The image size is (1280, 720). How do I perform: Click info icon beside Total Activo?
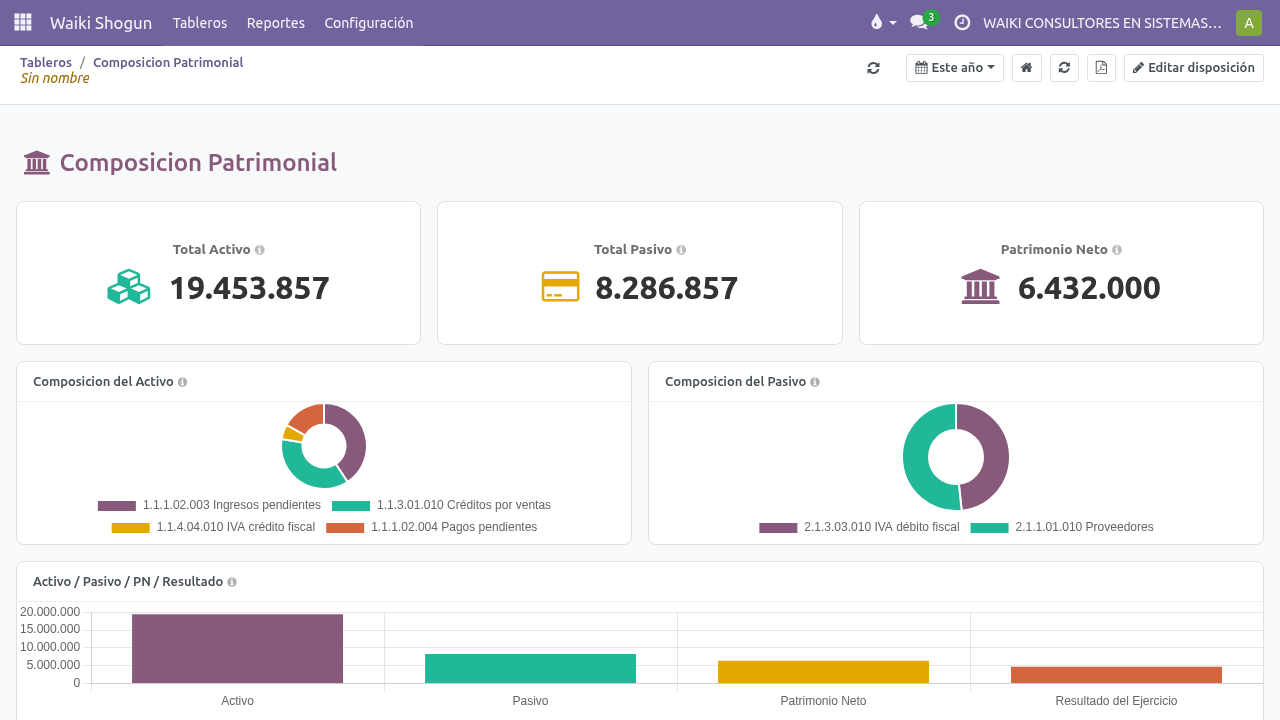(x=260, y=250)
